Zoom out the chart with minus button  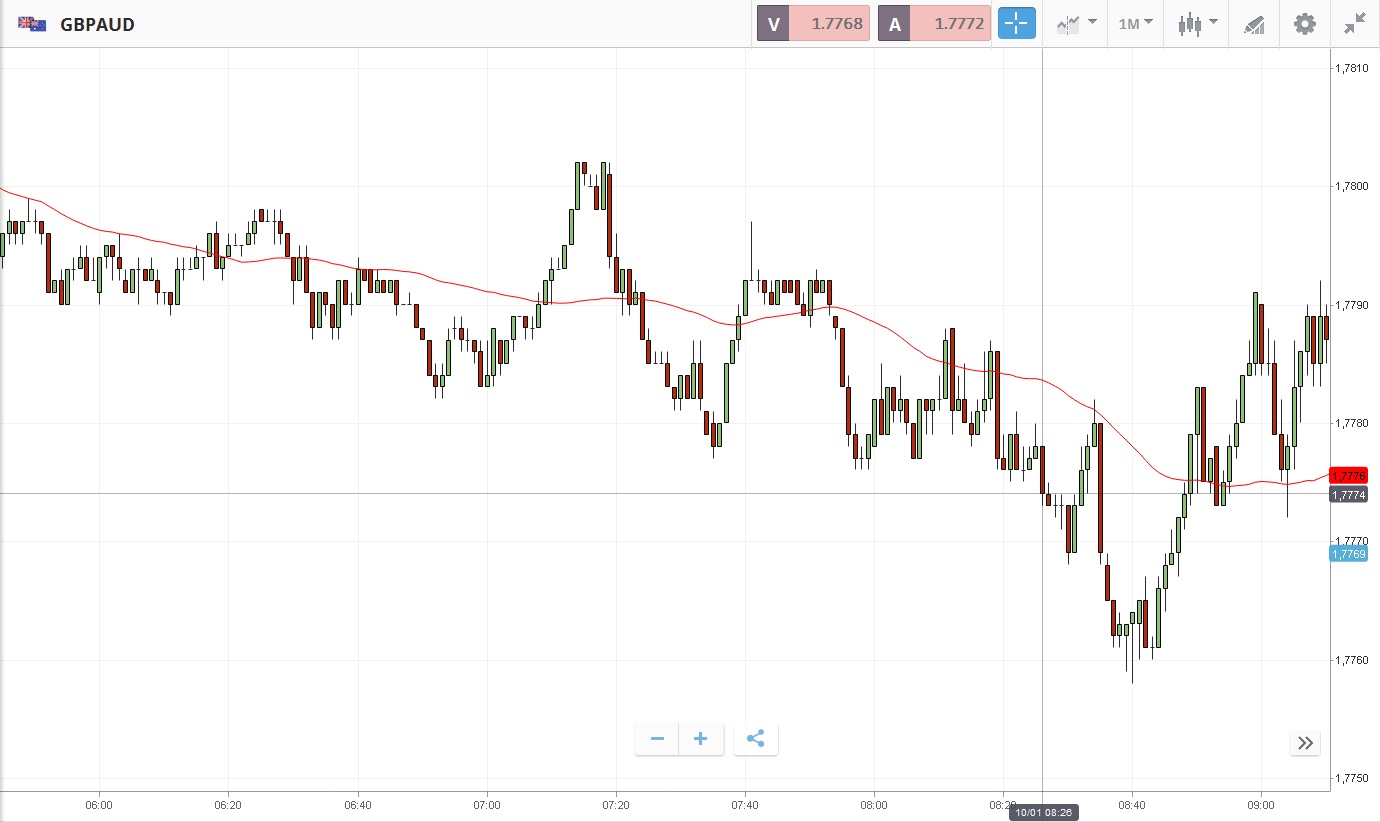[x=657, y=739]
